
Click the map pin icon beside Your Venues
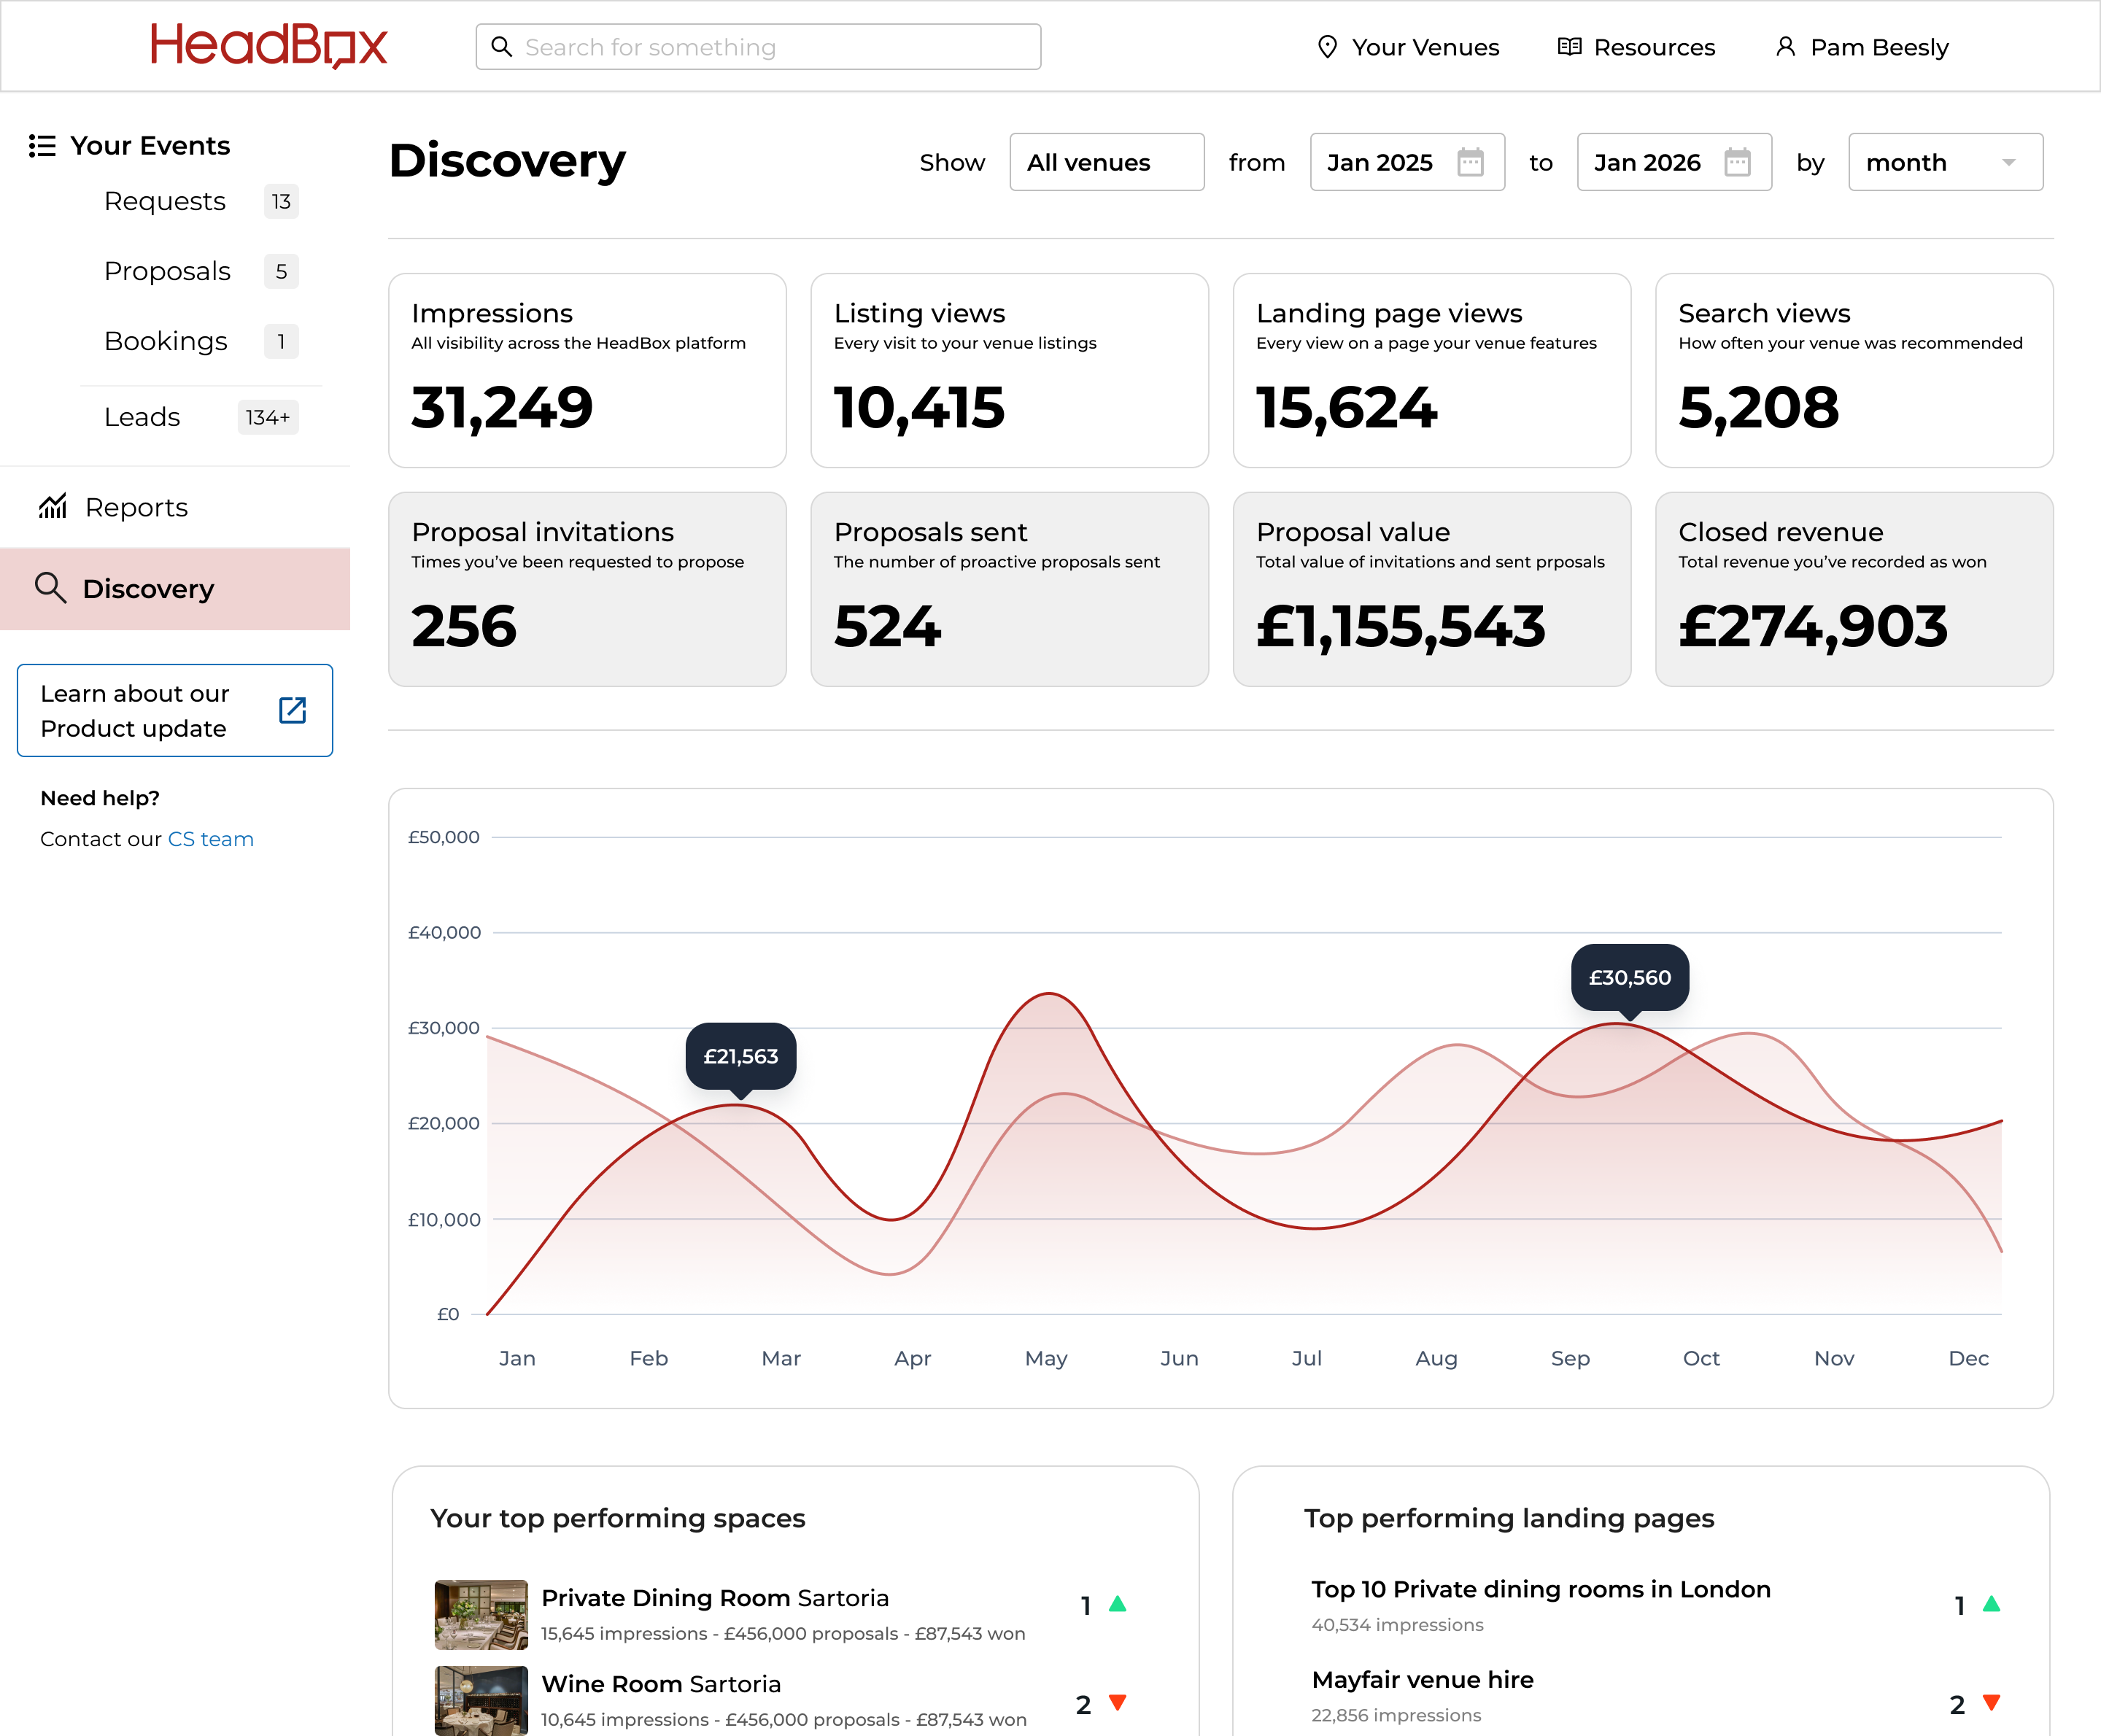coord(1327,47)
